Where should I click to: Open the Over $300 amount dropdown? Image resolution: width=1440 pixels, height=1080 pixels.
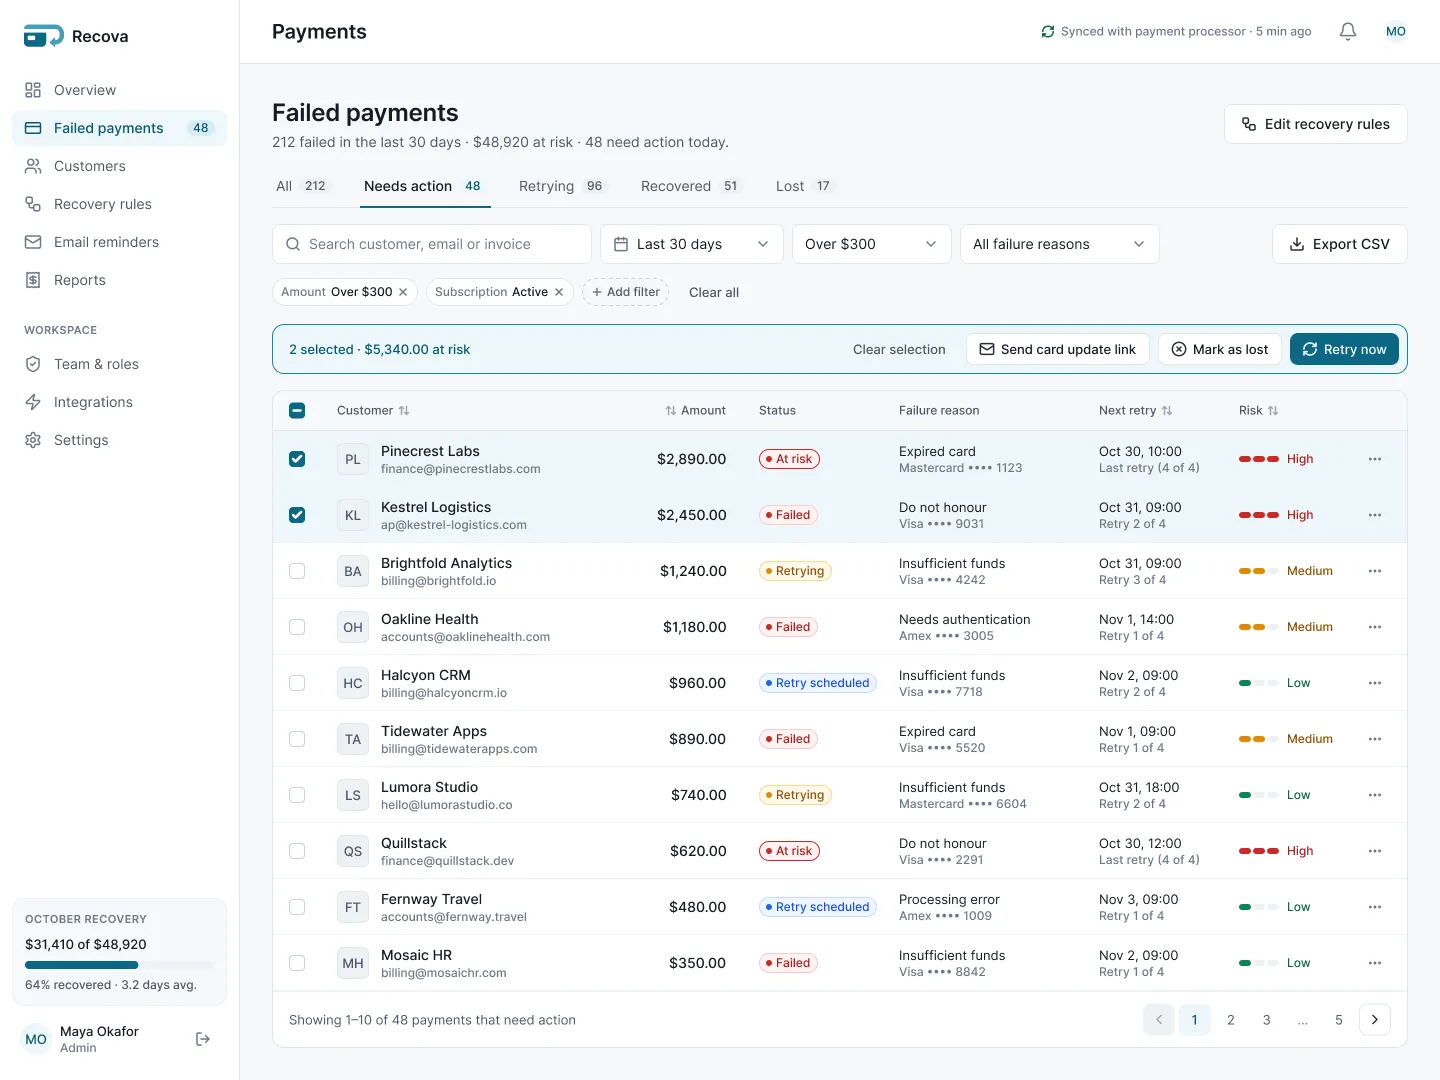870,244
